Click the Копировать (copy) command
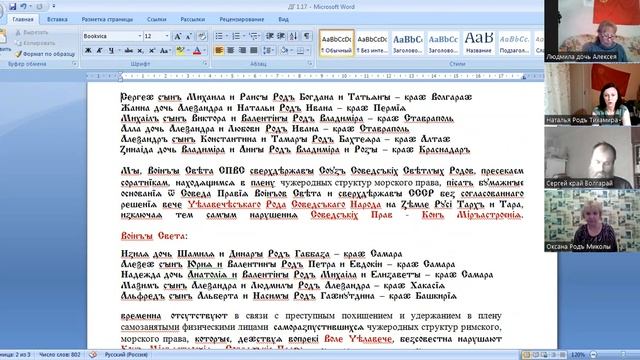640x360 pixels. tap(35, 43)
